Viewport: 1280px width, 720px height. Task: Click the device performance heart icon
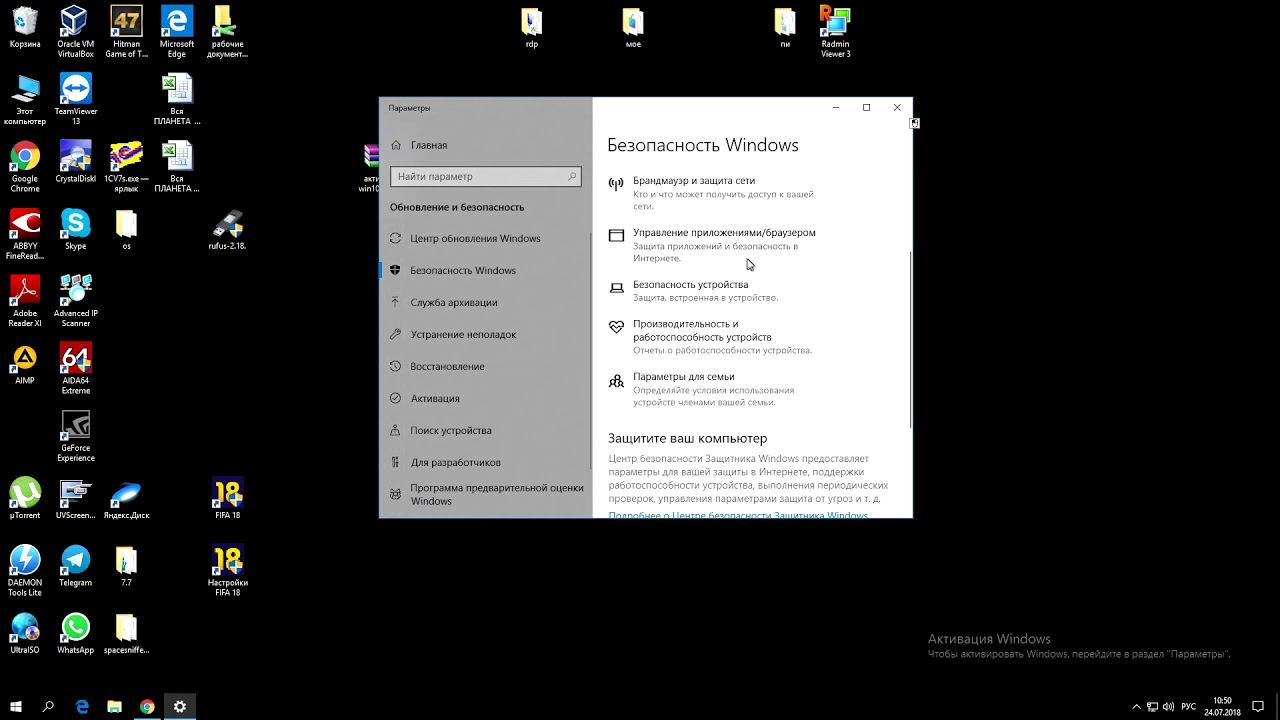(616, 326)
